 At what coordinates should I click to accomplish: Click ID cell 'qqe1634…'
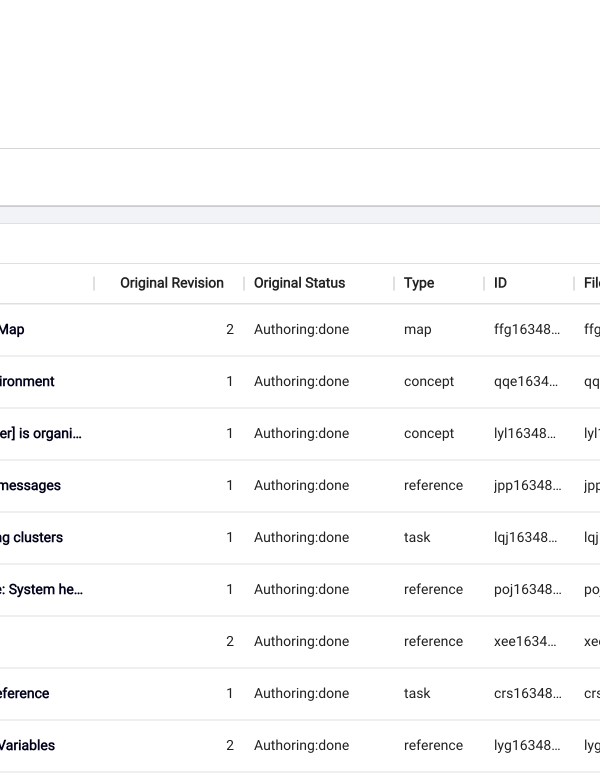pyautogui.click(x=526, y=382)
